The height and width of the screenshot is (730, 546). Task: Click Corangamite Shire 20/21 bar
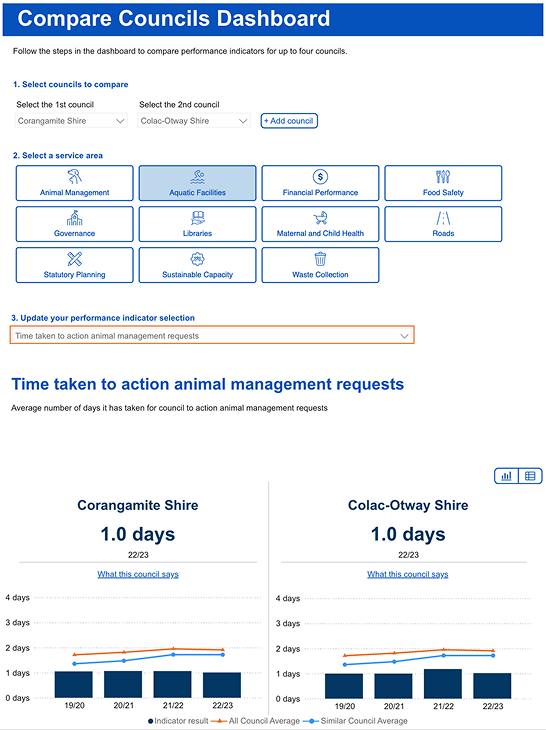click(123, 684)
